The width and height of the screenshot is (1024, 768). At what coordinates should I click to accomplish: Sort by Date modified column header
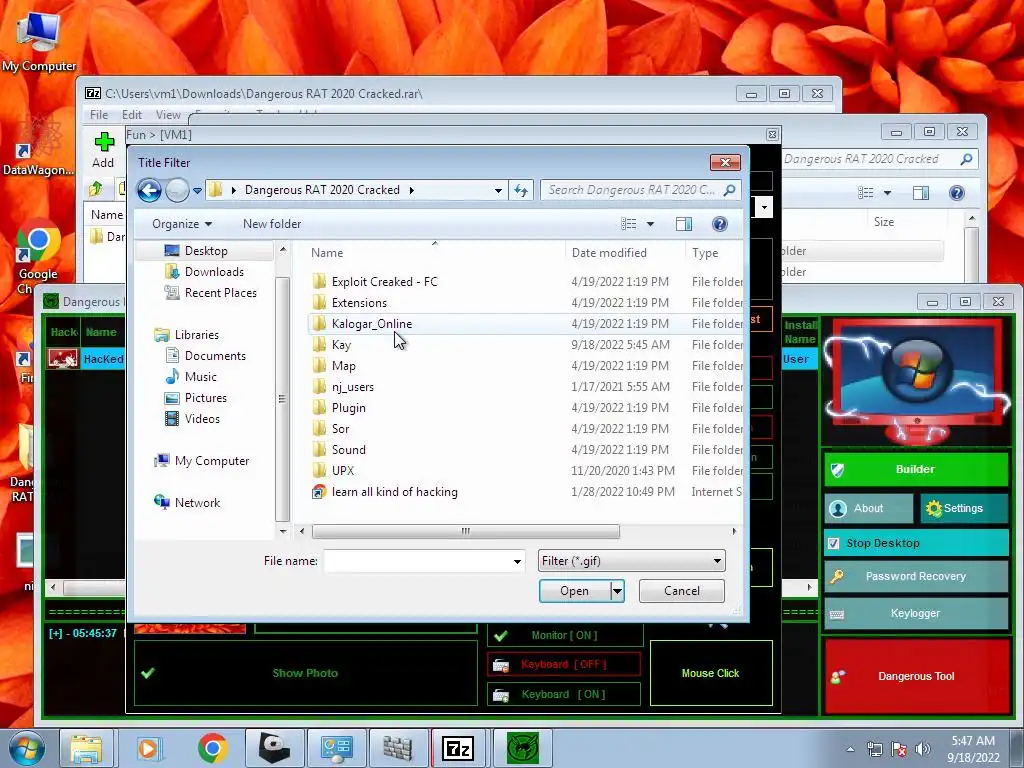609,253
